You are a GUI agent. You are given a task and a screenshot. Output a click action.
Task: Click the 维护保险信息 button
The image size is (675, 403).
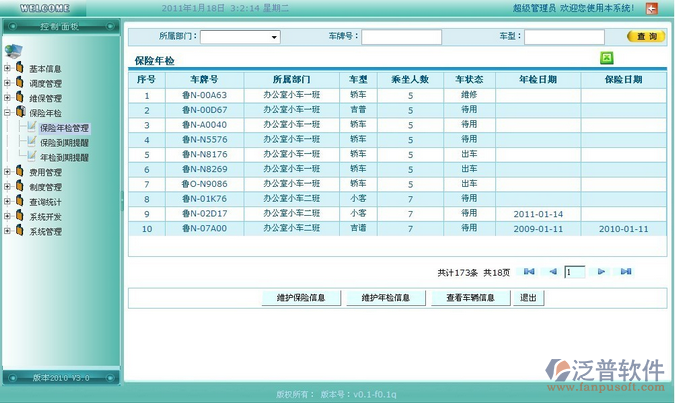click(300, 298)
